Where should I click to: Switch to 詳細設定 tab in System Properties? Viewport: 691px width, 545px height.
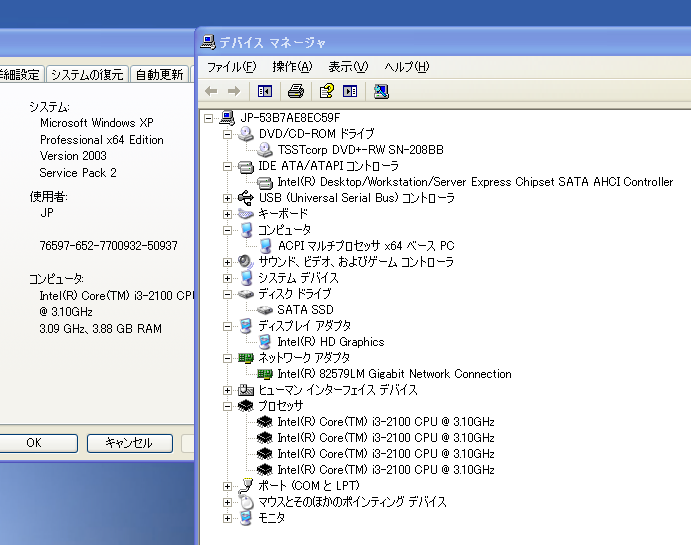pos(20,74)
